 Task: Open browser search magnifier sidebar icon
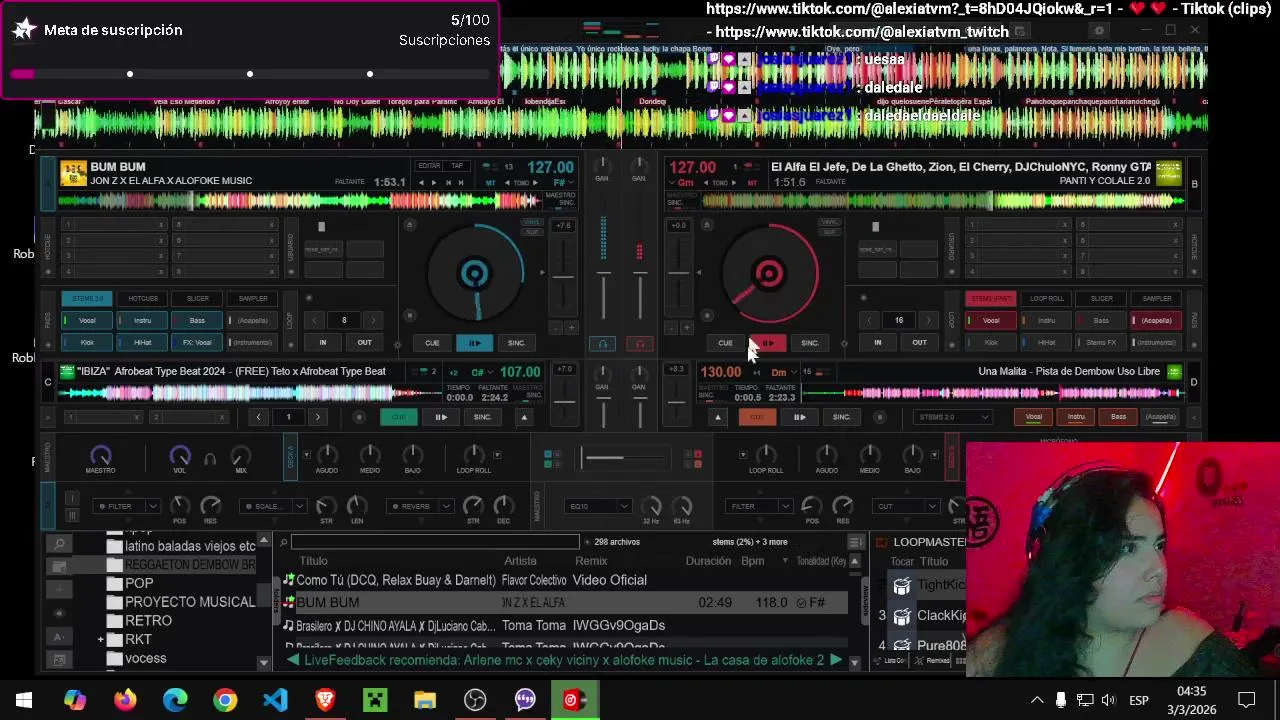tap(59, 544)
